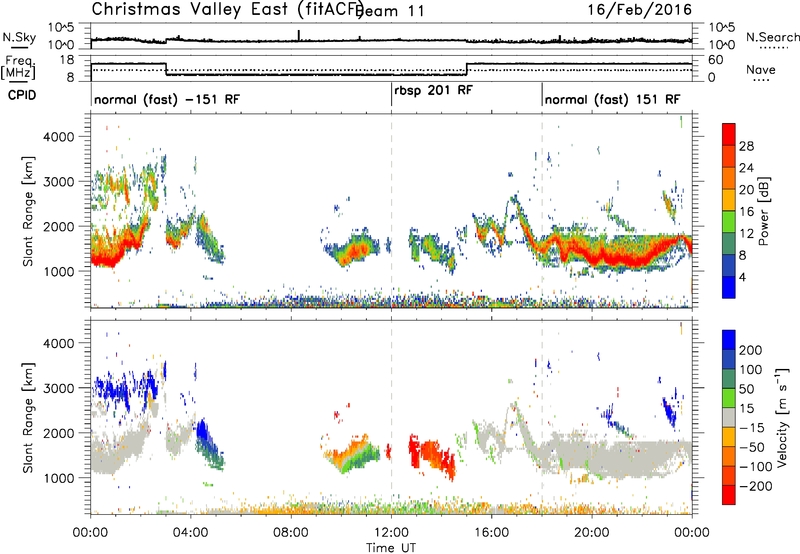Click the 10^5 left axis label of noise panel

(x=61, y=27)
